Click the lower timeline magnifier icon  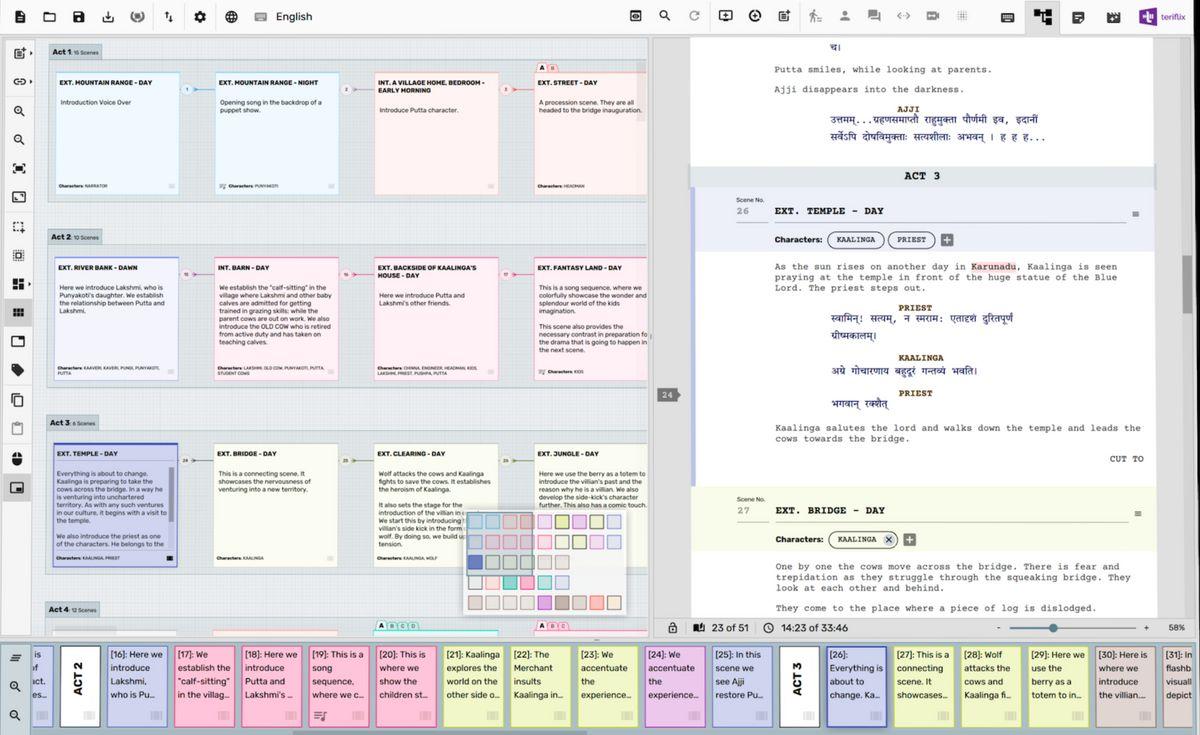[16, 715]
